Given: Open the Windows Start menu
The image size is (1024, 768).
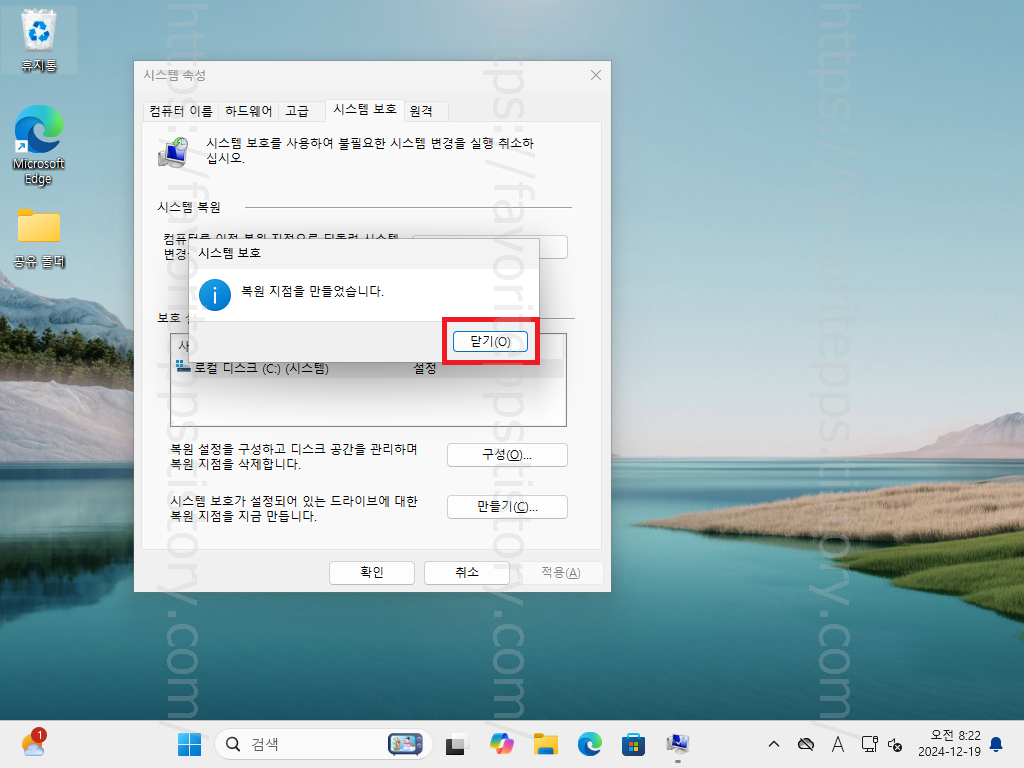Looking at the screenshot, I should coord(189,744).
